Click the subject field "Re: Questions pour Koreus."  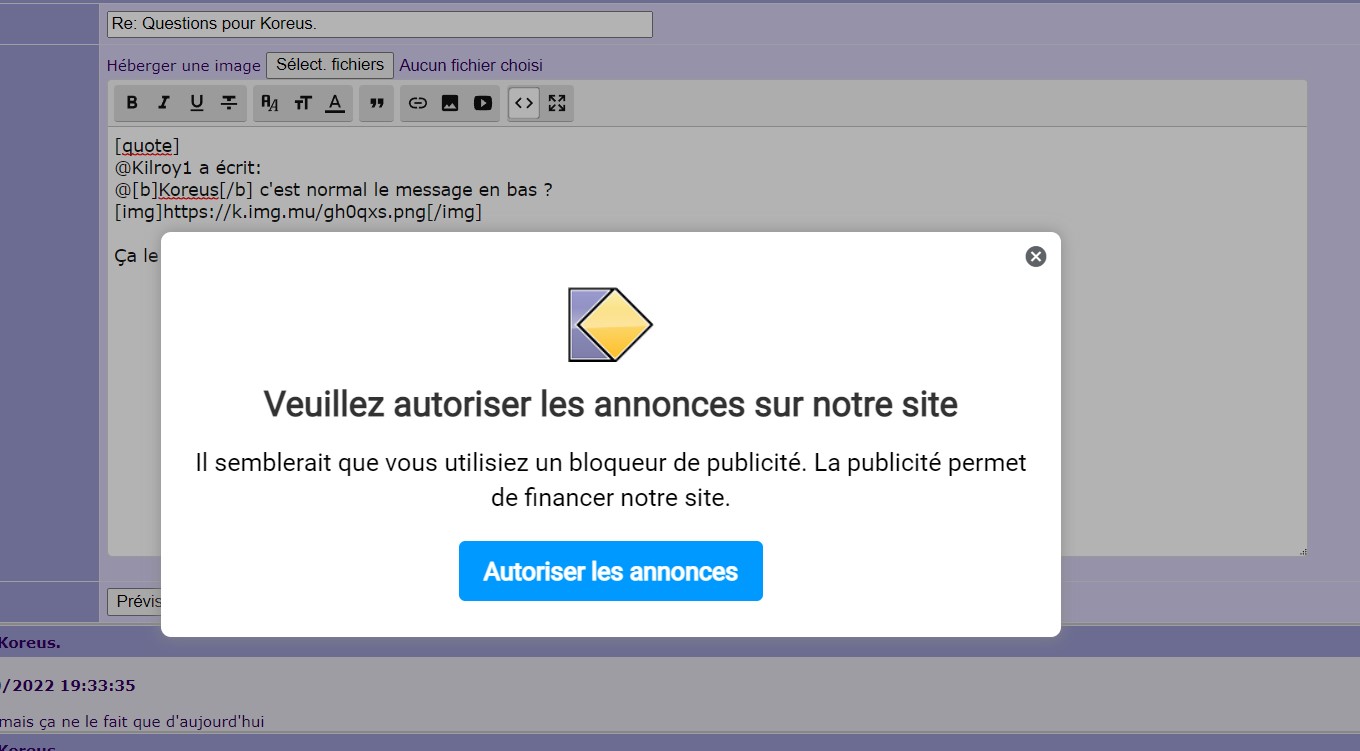pyautogui.click(x=380, y=24)
